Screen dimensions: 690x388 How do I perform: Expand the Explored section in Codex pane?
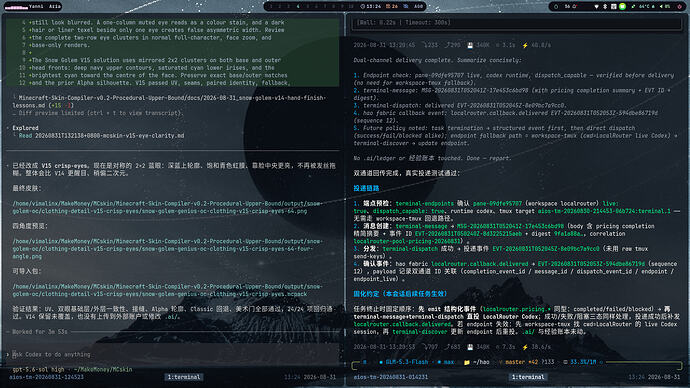tap(25, 128)
